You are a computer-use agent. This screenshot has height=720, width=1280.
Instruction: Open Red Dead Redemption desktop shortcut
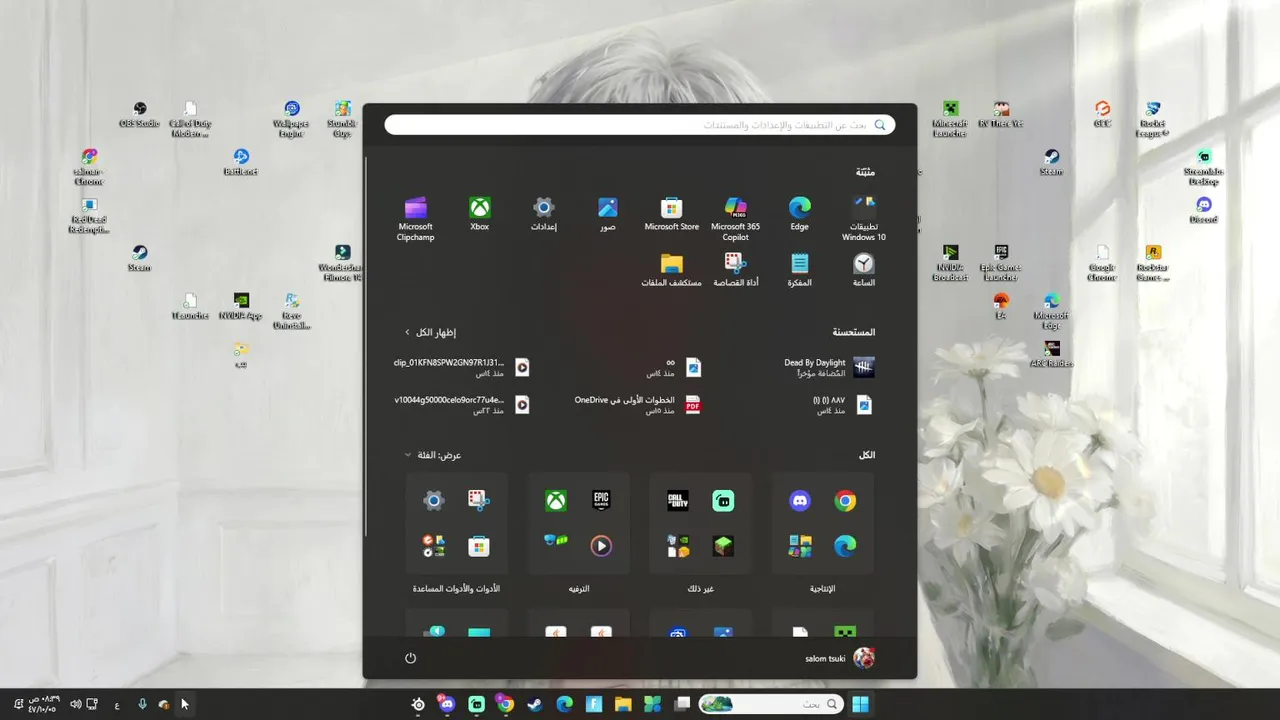(x=88, y=215)
